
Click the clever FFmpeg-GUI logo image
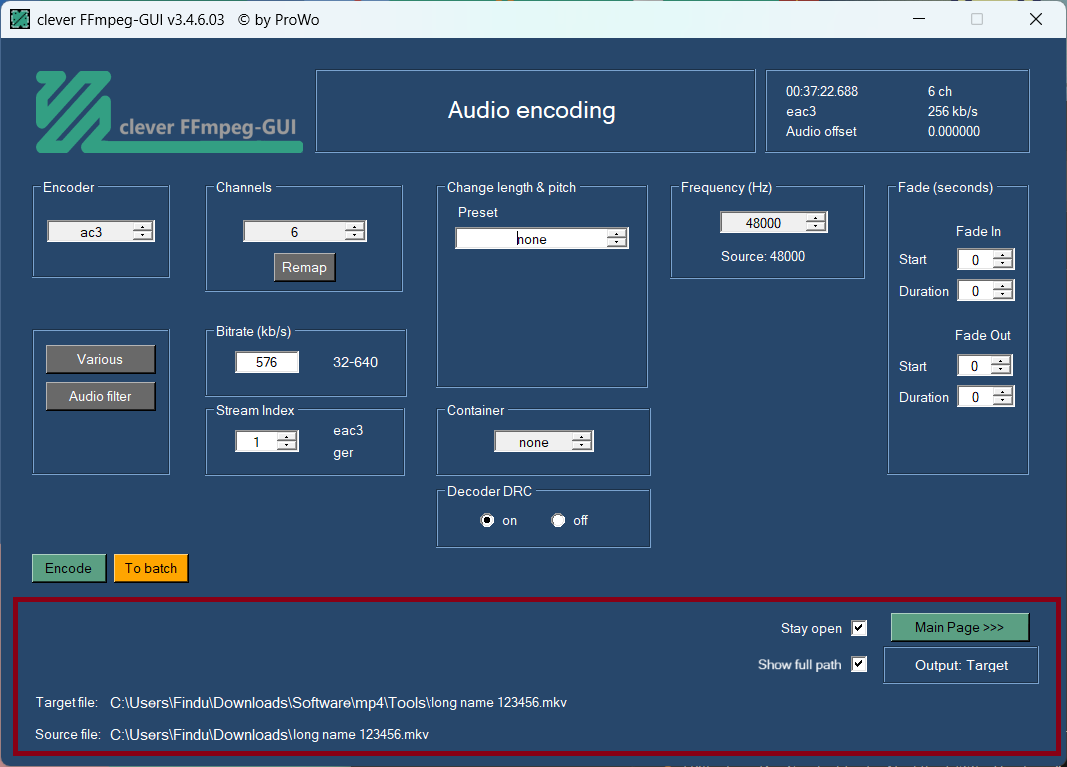coord(169,112)
